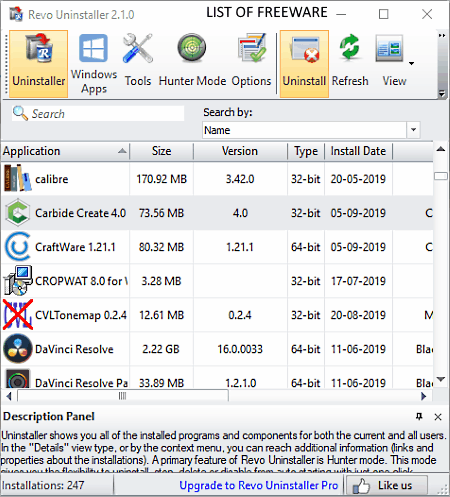Select the CVLTonemap 0.2.4 icon
This screenshot has height=497, width=450.
point(18,314)
